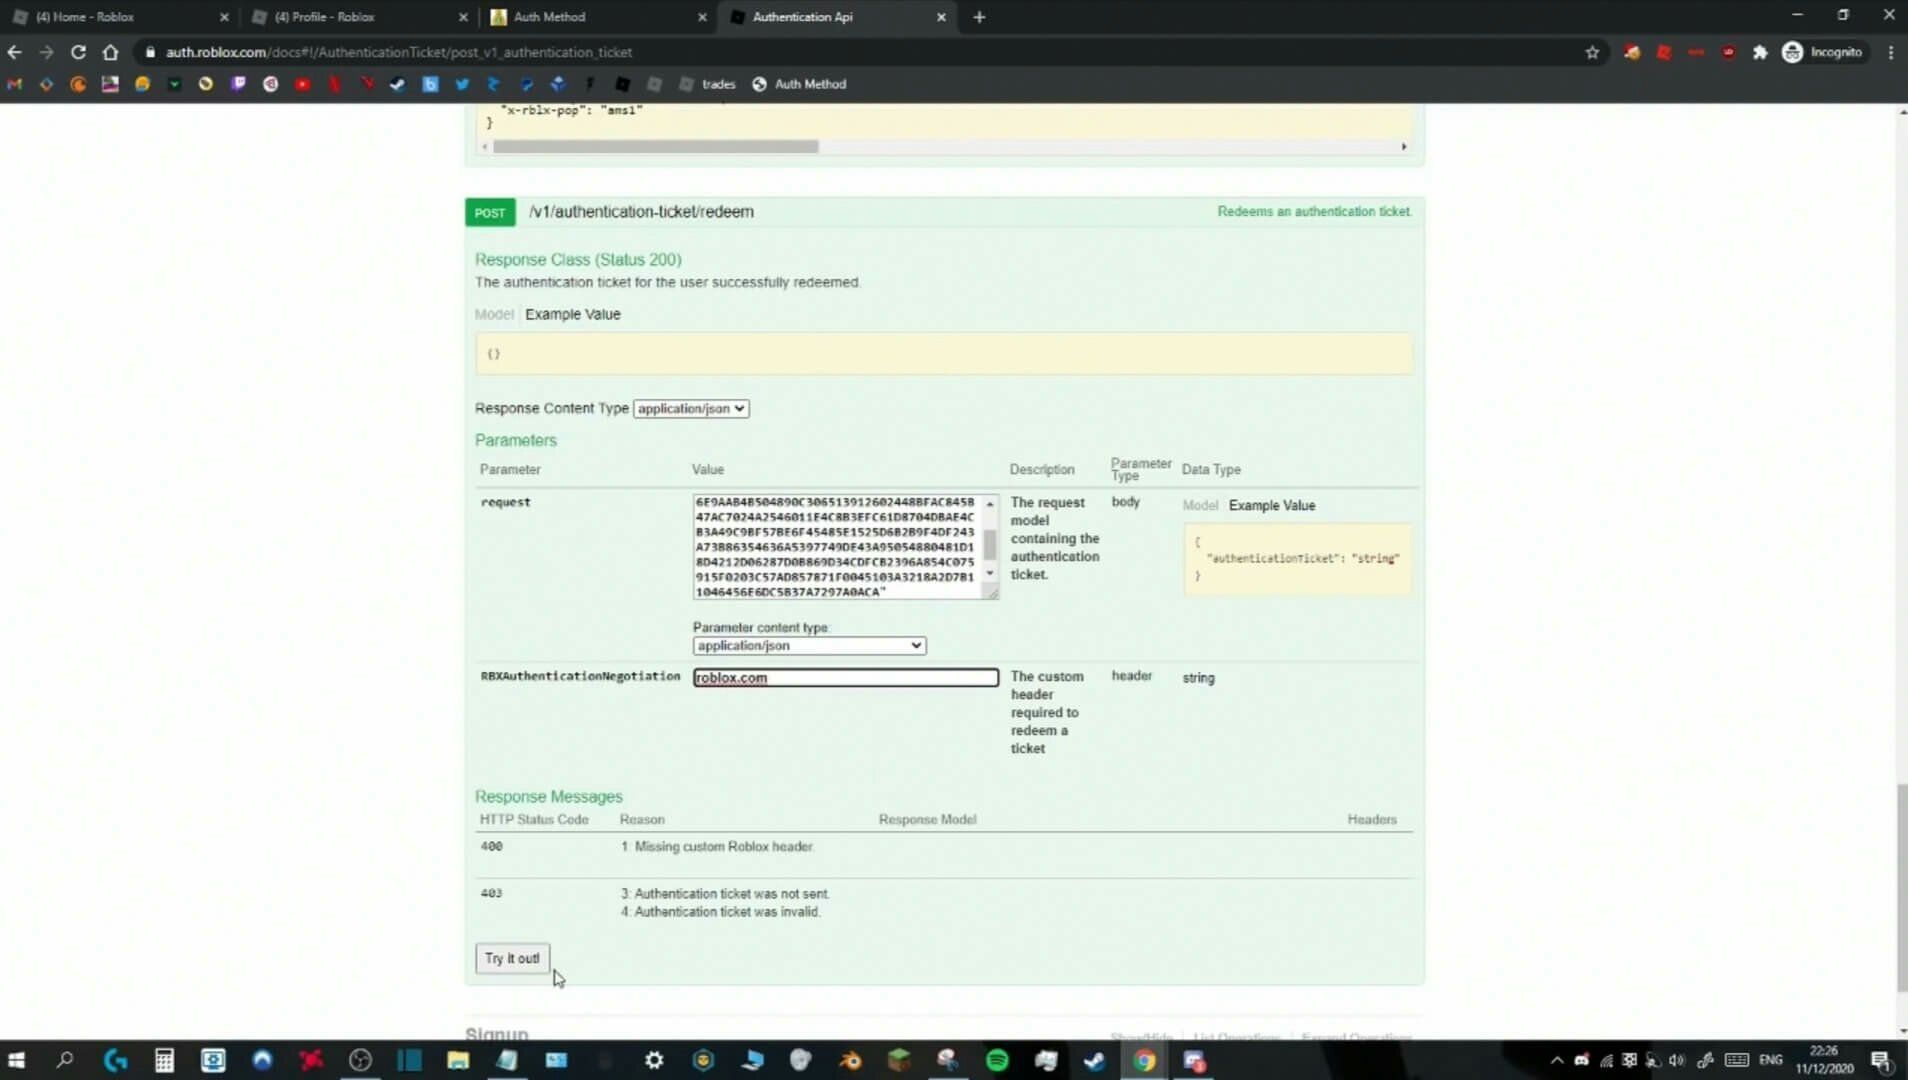Show the request Data Type Model
This screenshot has width=1908, height=1080.
1200,506
